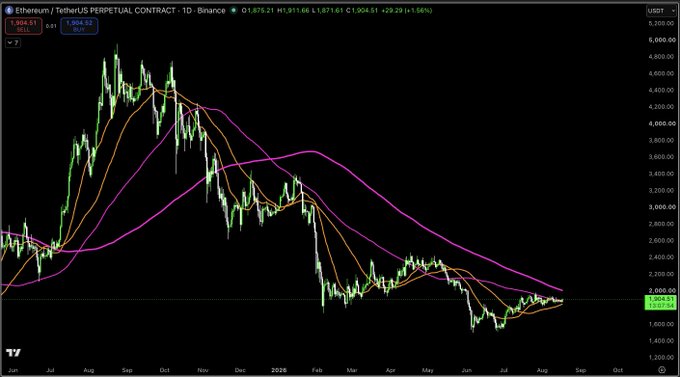680x377 pixels.
Task: Click the close price C1,904.51
Action: pos(362,10)
